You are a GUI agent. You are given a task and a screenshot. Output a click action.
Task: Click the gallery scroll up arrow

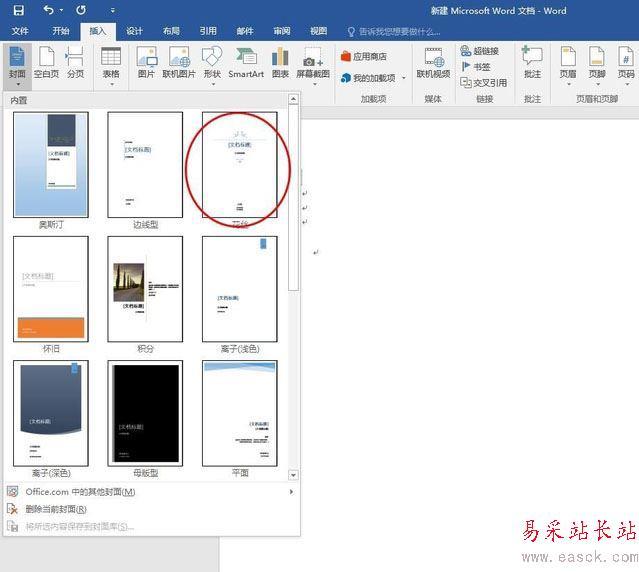(x=293, y=99)
